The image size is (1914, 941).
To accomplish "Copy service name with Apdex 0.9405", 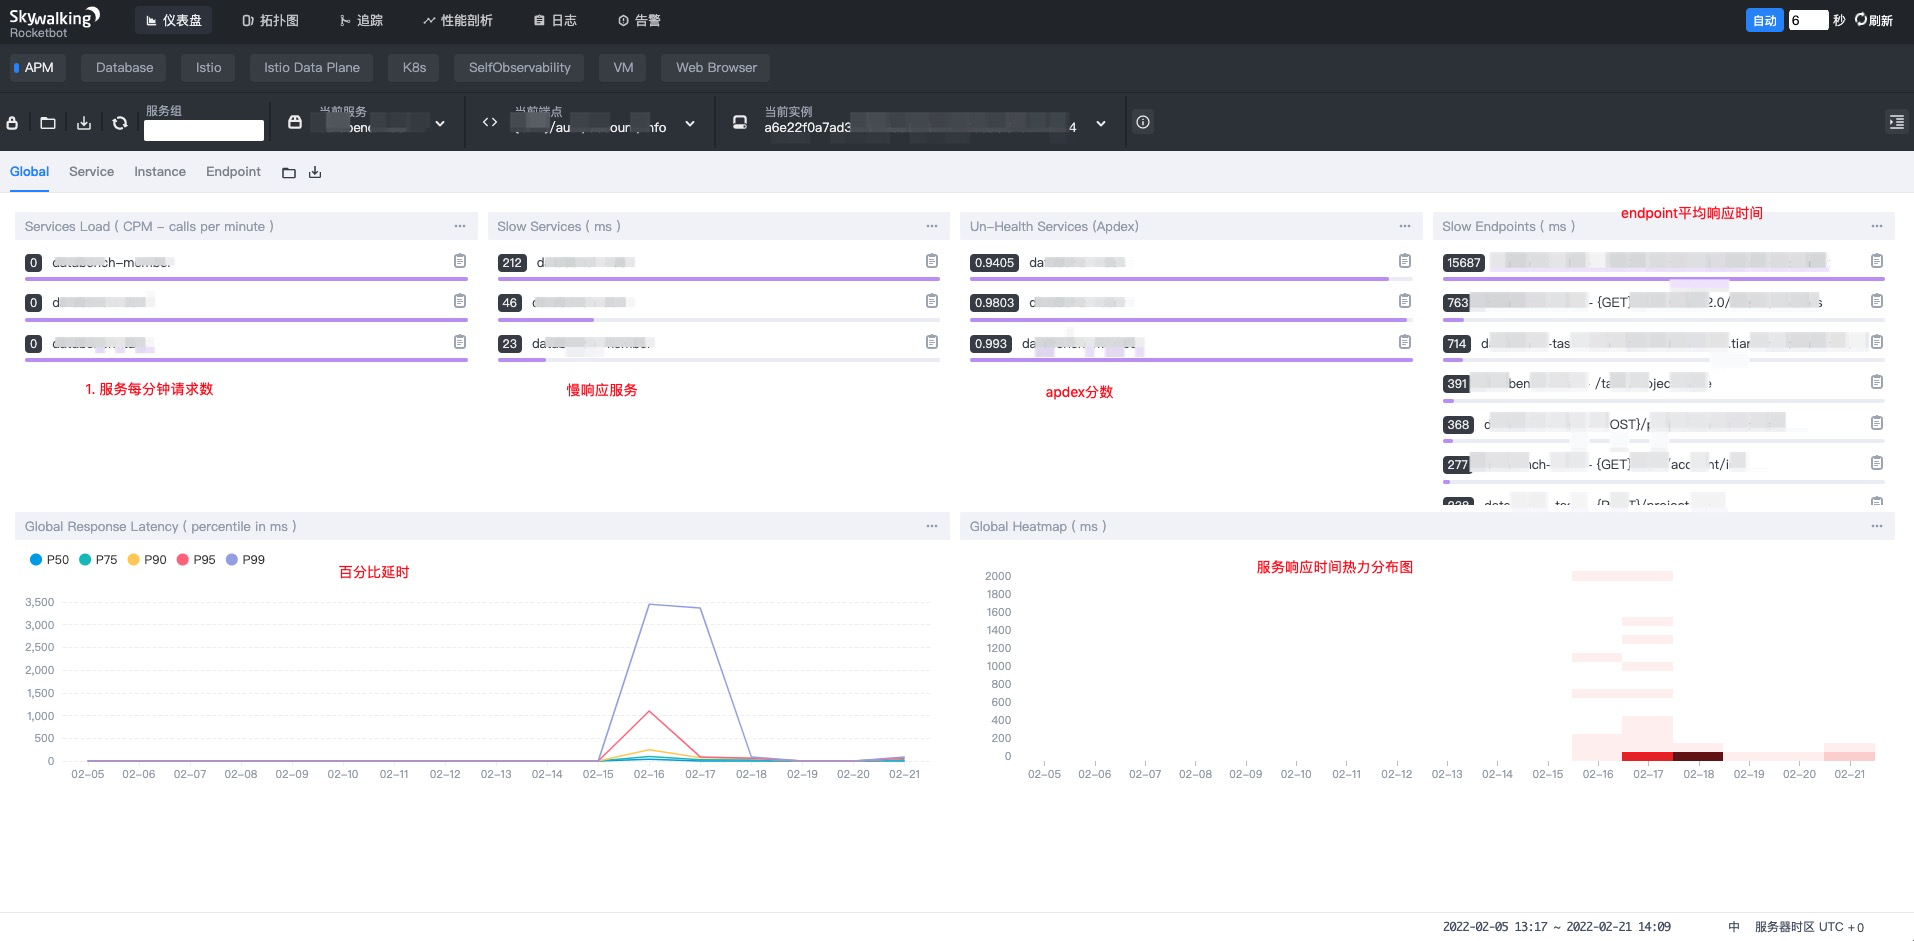I will [1405, 261].
